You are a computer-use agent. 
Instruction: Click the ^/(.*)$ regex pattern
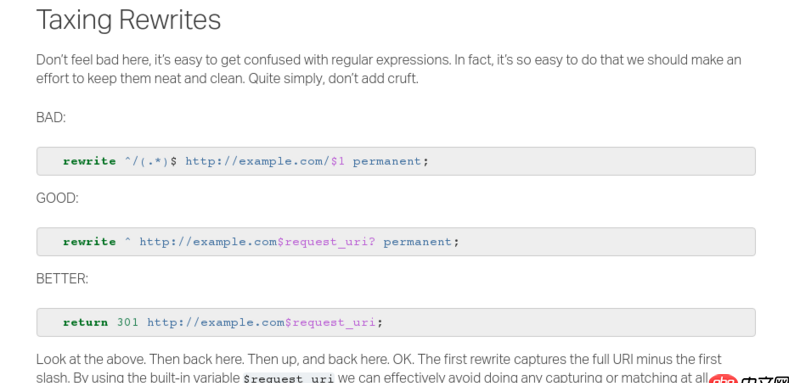click(x=151, y=161)
